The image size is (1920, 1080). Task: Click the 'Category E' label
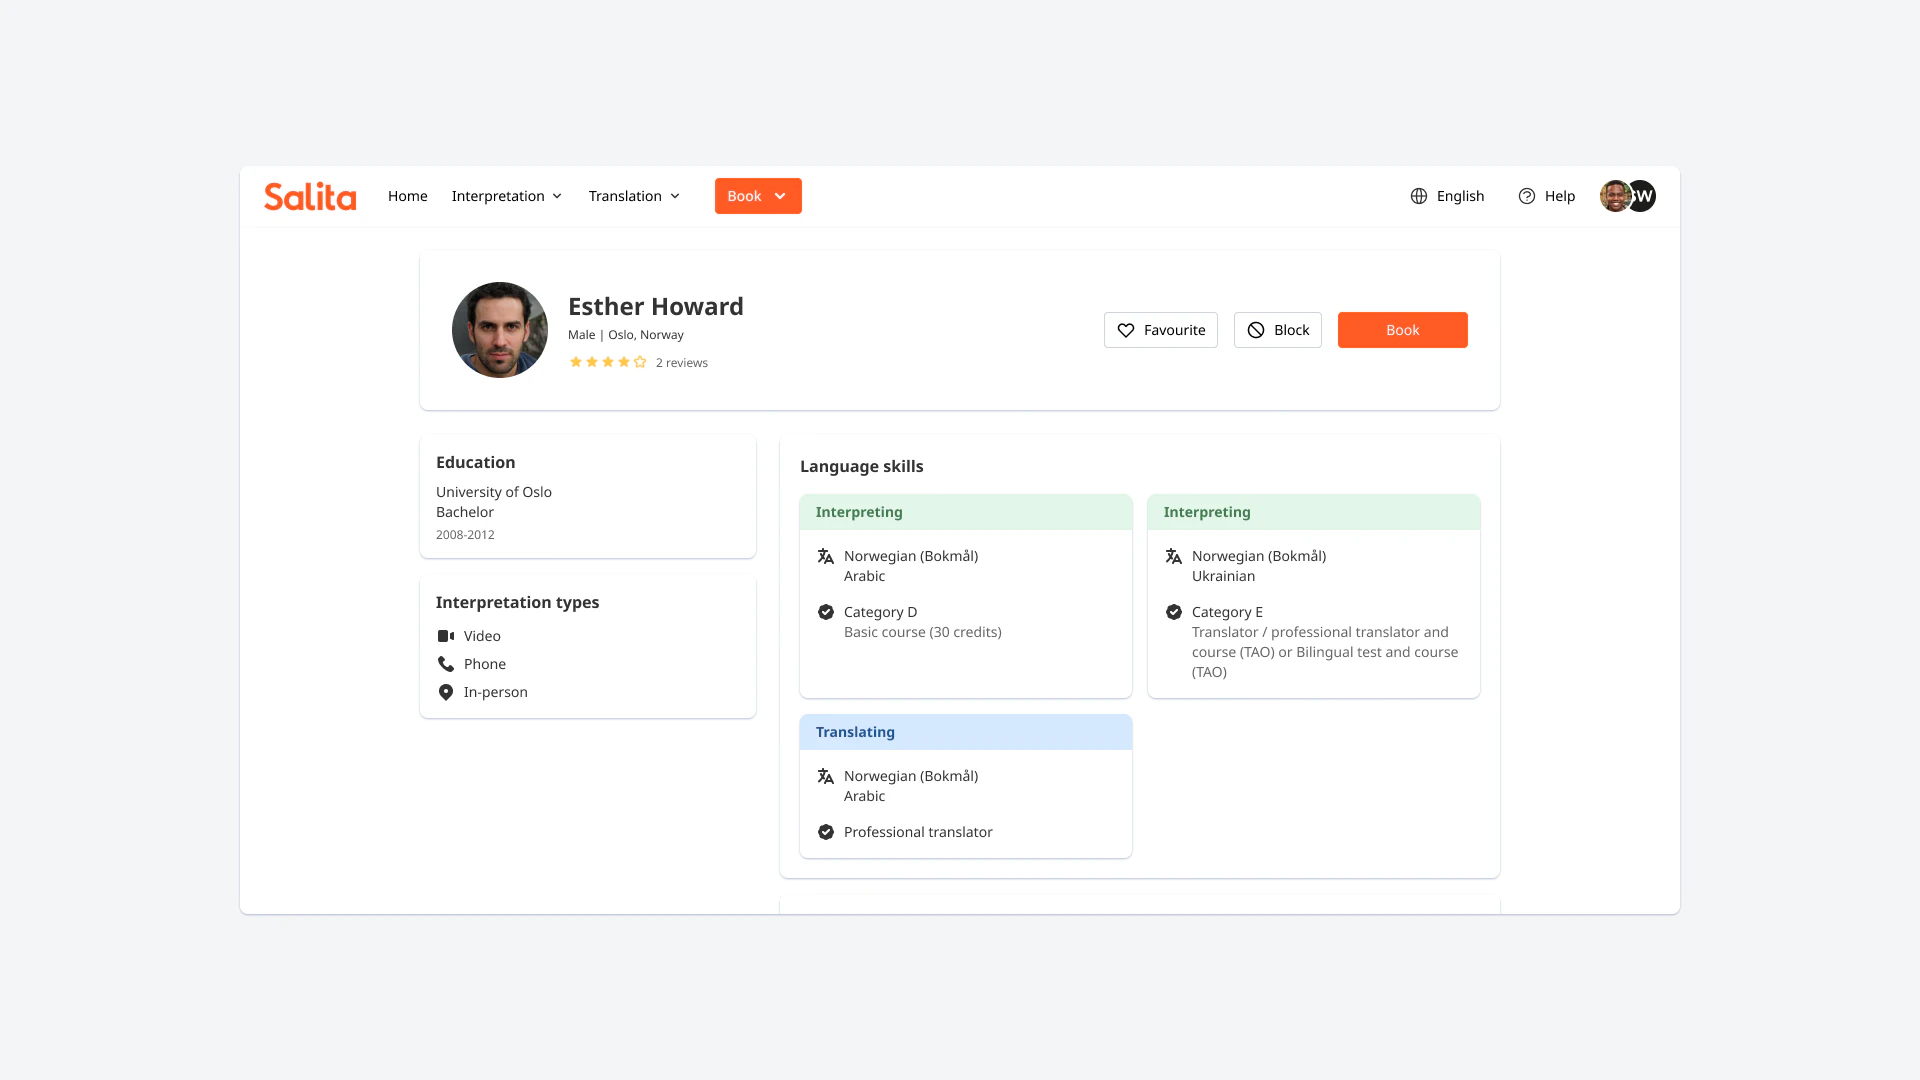[x=1227, y=612]
